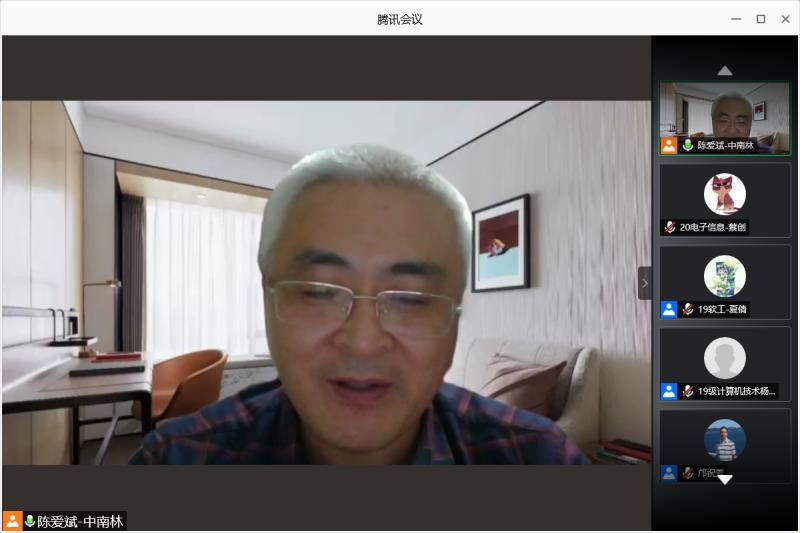Toggle the muted mic icon of 19软工-夏倩
The width and height of the screenshot is (800, 533).
[x=688, y=310]
